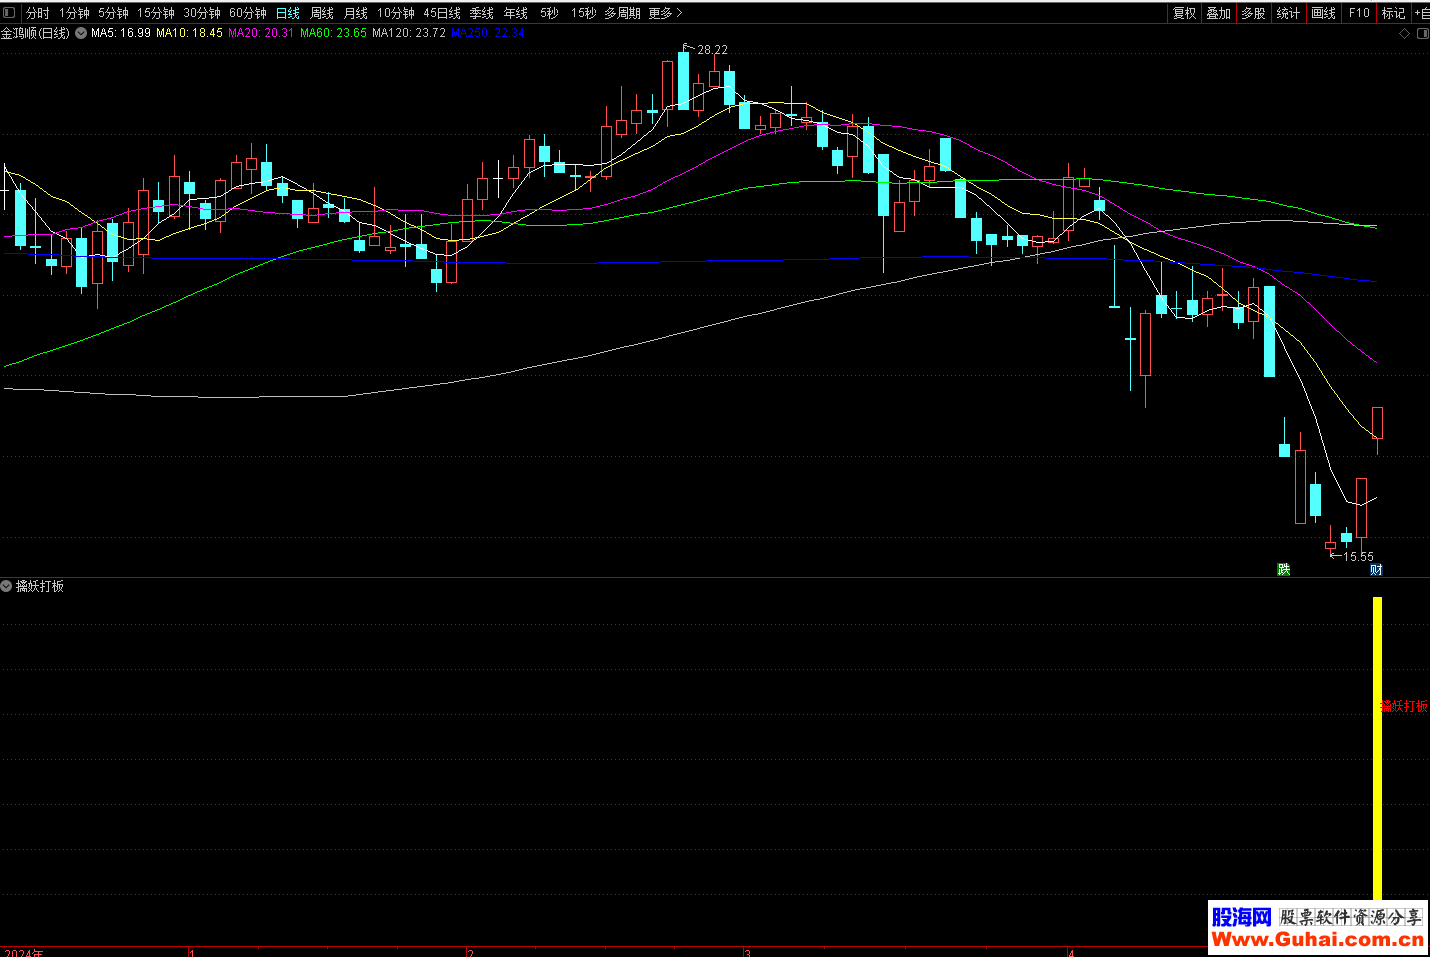Select the 30分钟 period tab
Viewport: 1430px width, 957px height.
201,13
